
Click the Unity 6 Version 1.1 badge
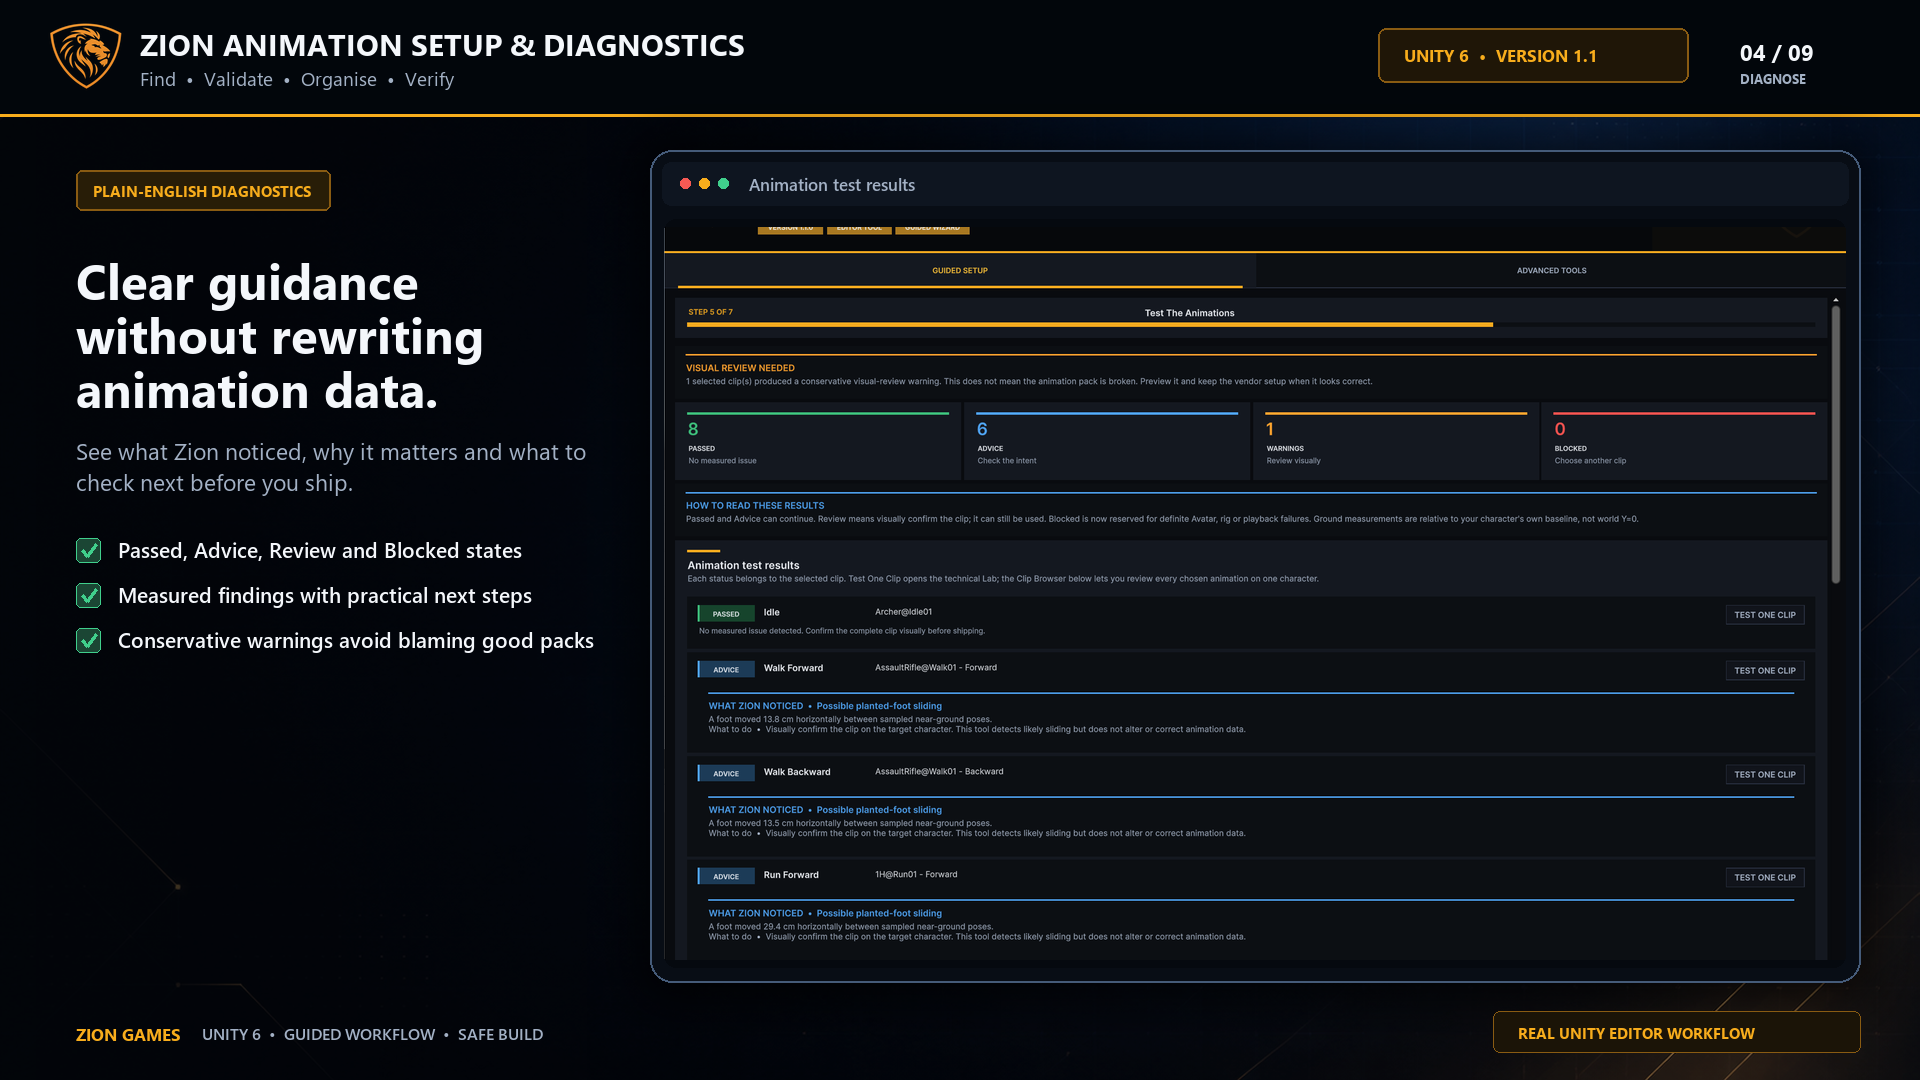(x=1533, y=56)
